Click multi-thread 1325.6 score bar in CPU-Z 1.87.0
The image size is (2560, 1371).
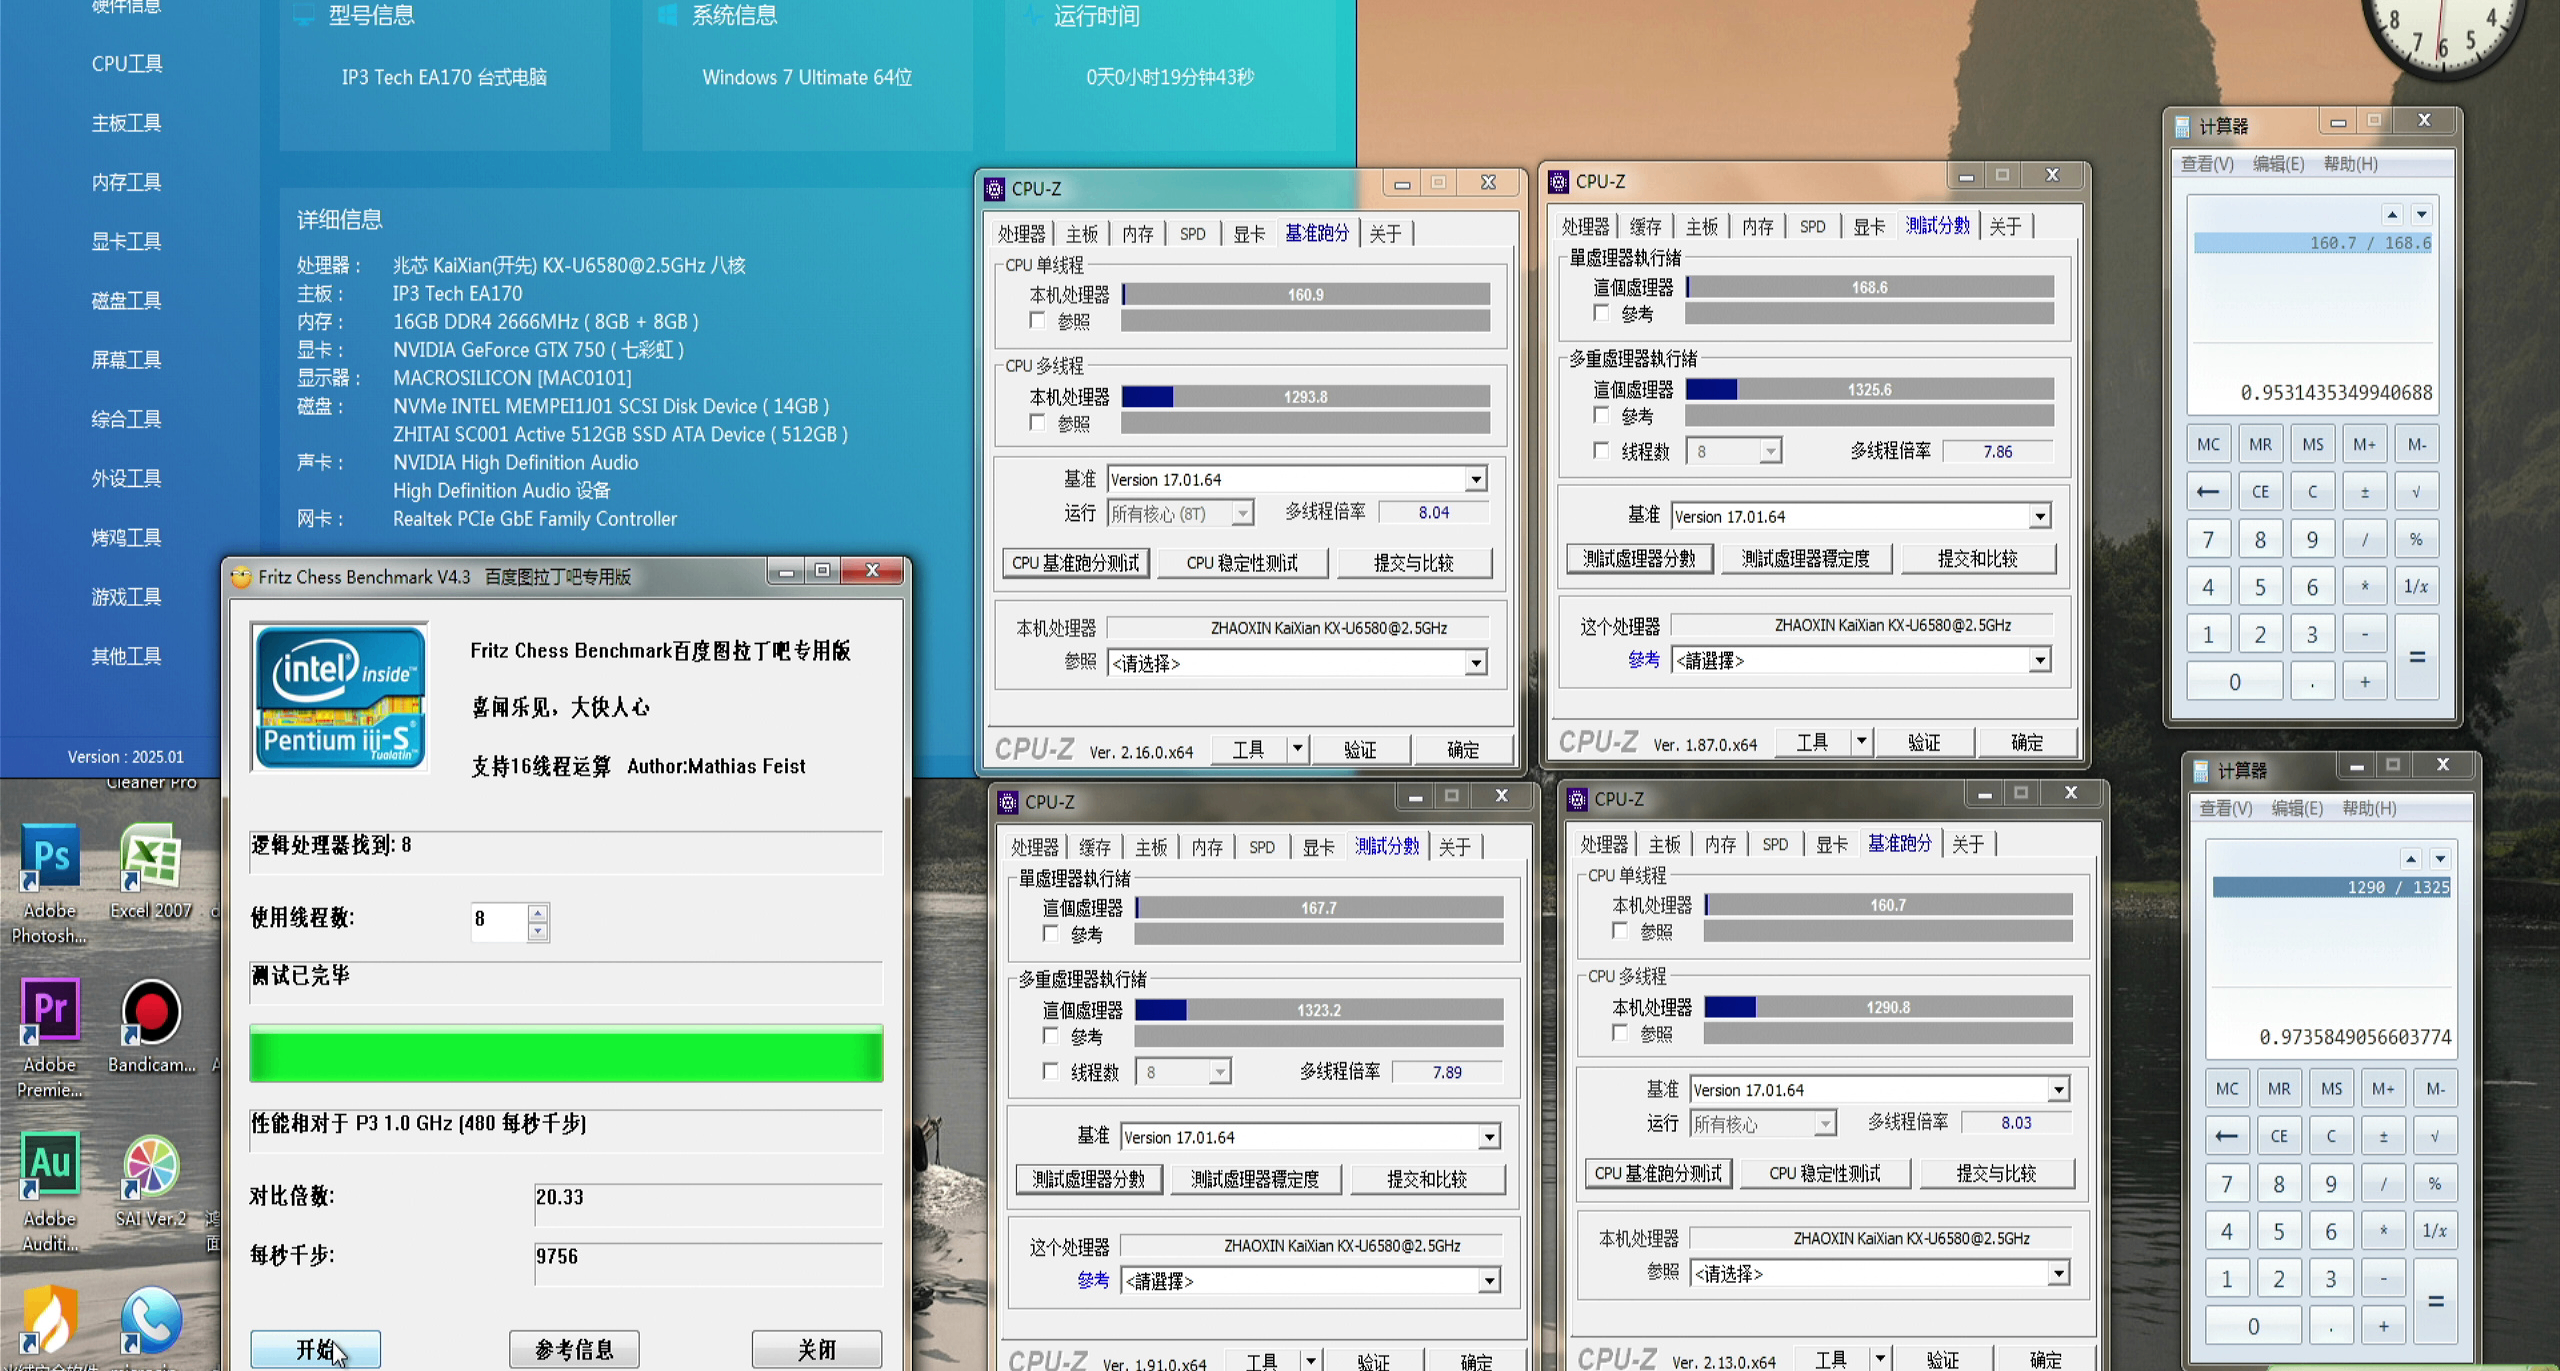[1870, 390]
